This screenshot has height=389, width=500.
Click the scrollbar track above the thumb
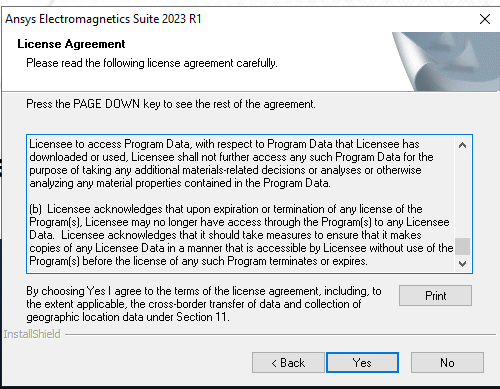coord(462,195)
